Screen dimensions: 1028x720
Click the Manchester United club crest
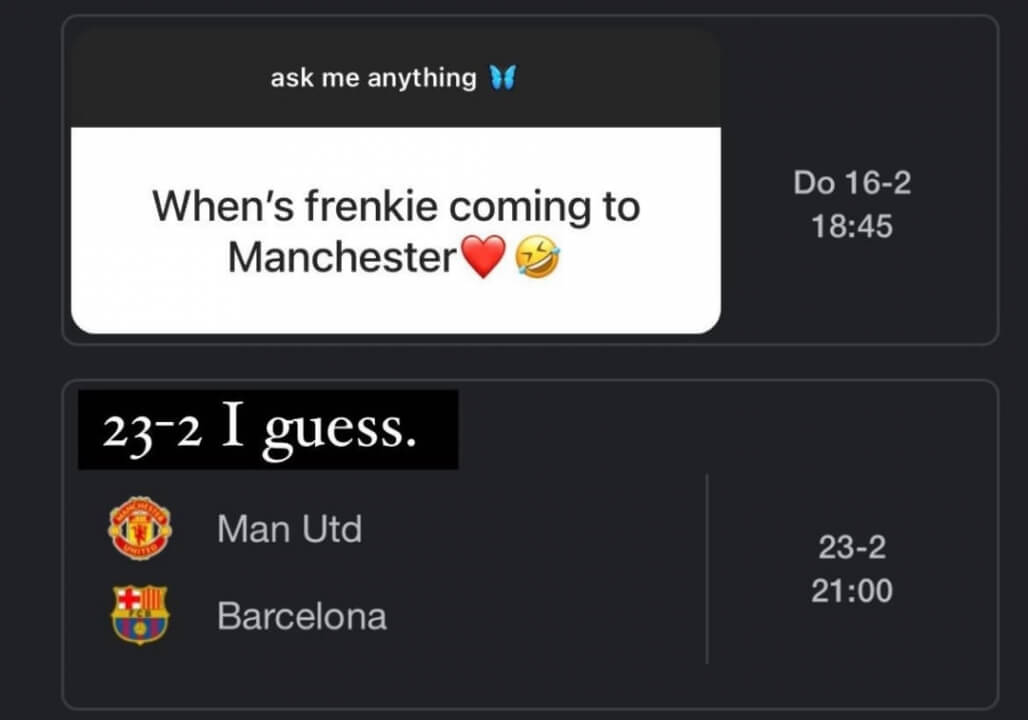pos(140,529)
